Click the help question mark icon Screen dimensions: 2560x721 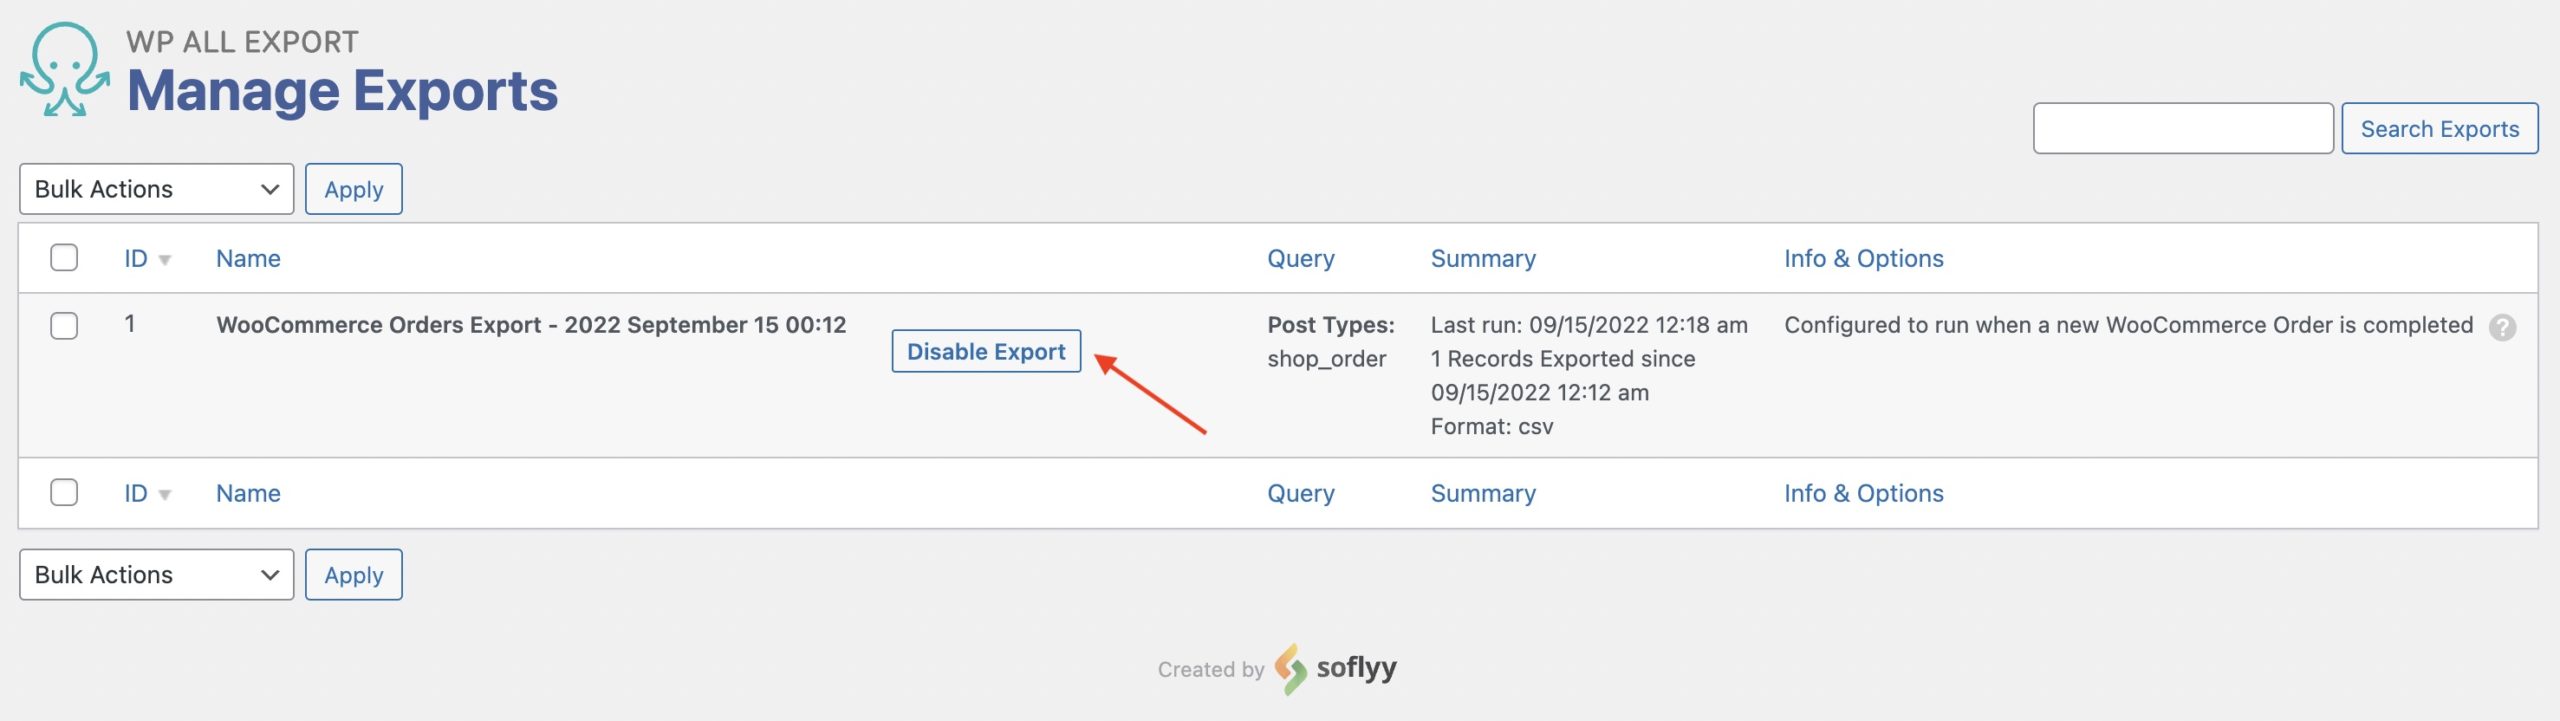coord(2502,327)
